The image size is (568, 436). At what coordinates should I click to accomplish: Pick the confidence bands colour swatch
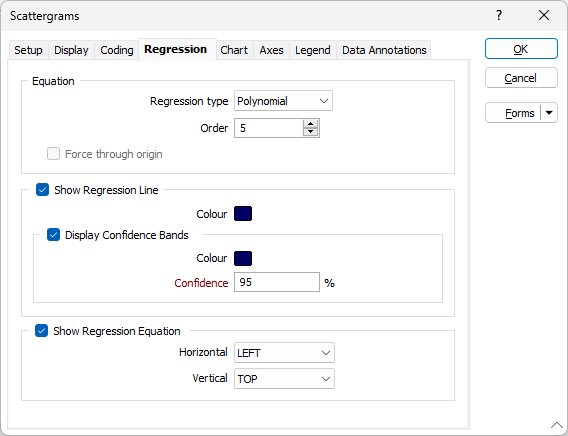click(243, 258)
